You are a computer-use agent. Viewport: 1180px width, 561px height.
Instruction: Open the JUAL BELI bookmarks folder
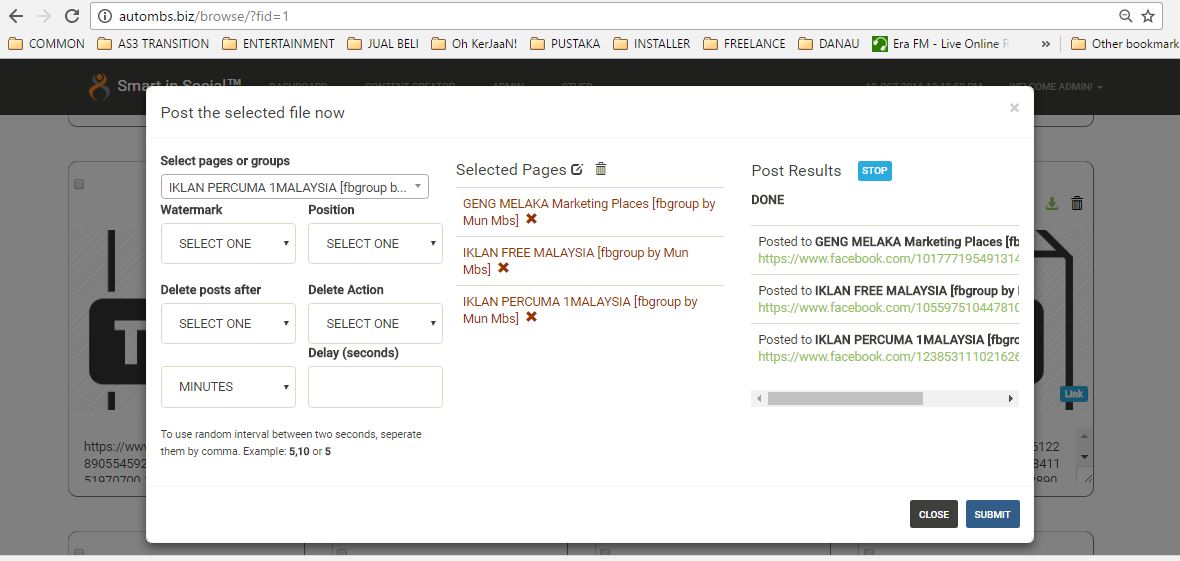[383, 44]
